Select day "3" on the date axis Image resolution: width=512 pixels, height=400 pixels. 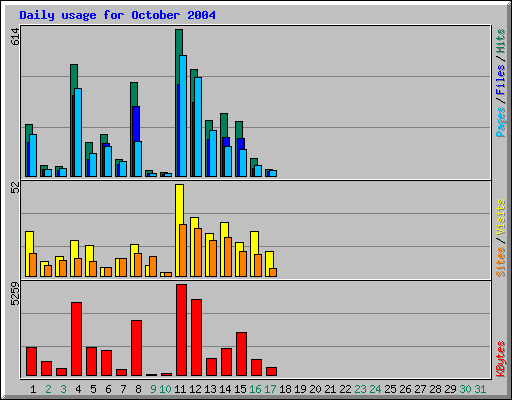click(63, 389)
